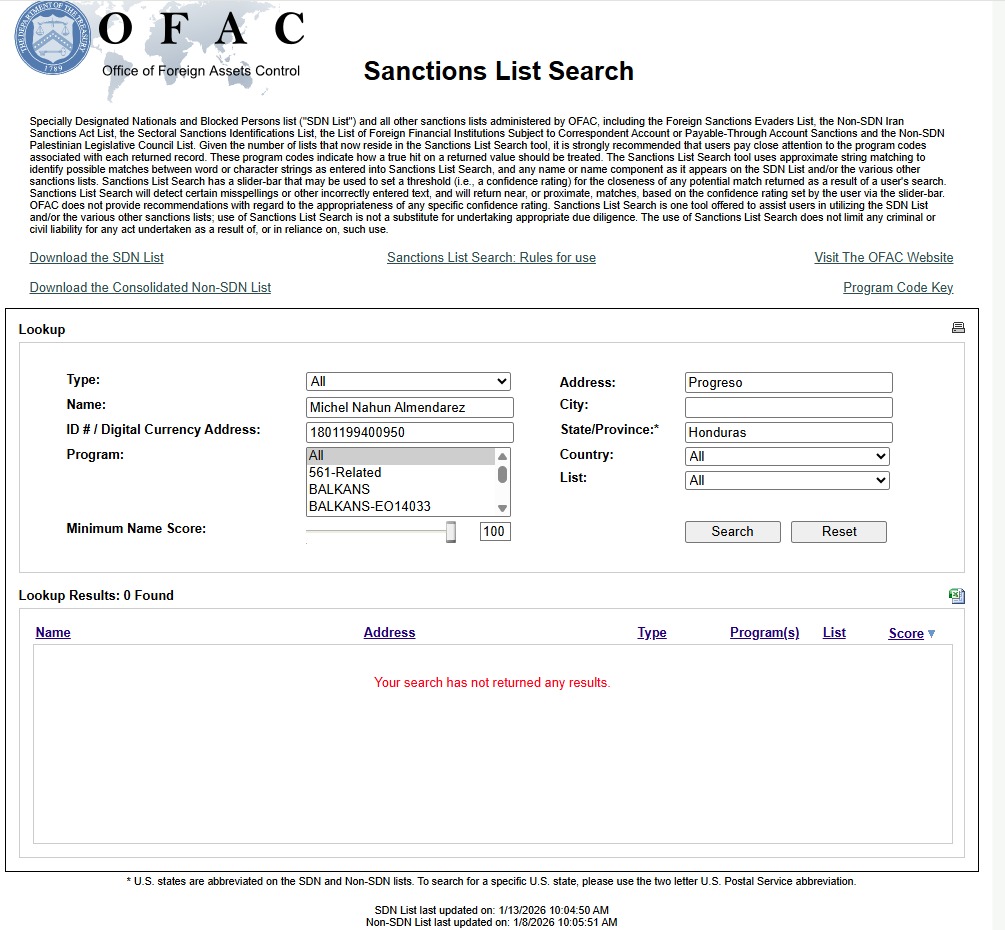Focus the ID # / Digital Currency Address field

410,433
